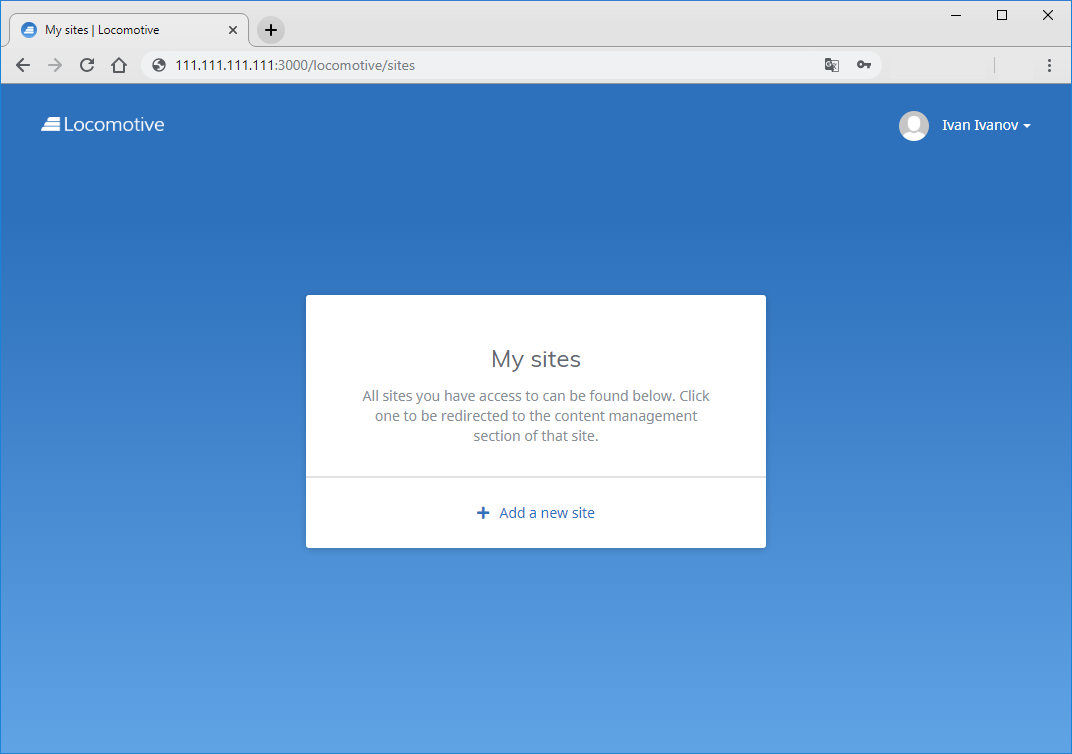Click Ivan Ivanov's avatar icon
The image size is (1072, 754).
[913, 125]
